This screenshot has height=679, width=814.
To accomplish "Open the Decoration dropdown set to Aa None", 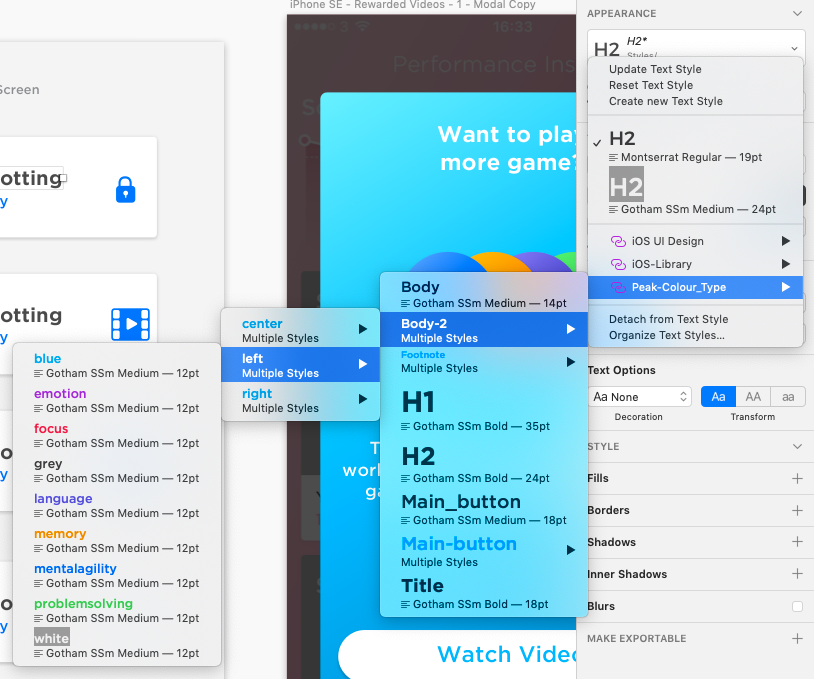I will (639, 396).
